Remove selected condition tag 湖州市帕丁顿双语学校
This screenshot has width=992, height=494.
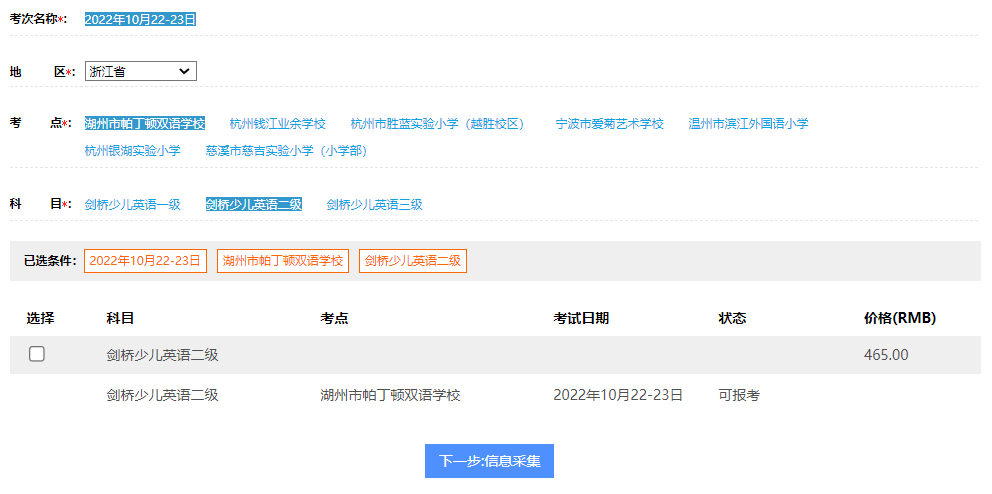283,261
